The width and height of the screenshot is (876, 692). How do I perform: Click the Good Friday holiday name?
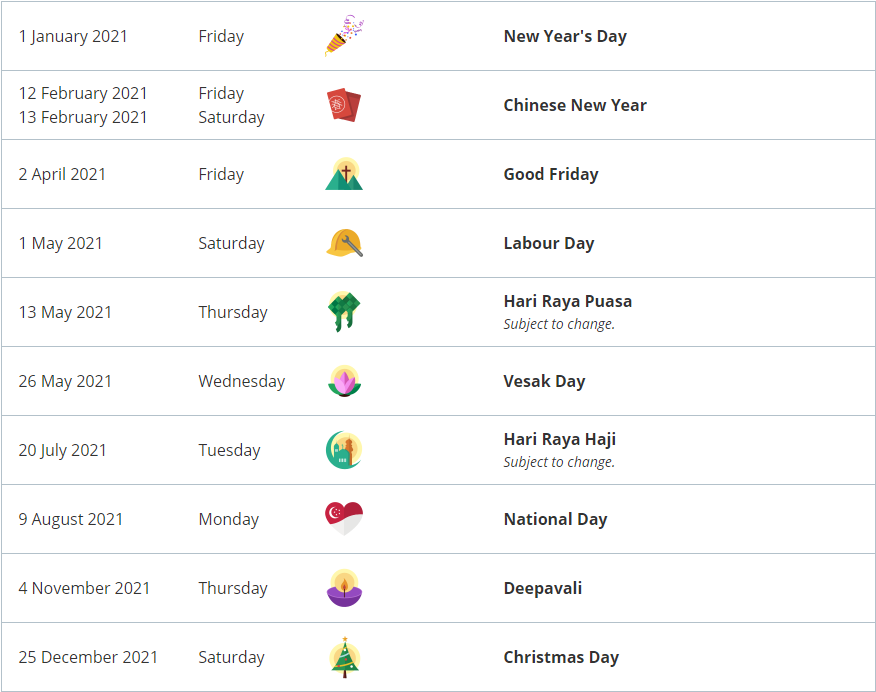pyautogui.click(x=551, y=174)
